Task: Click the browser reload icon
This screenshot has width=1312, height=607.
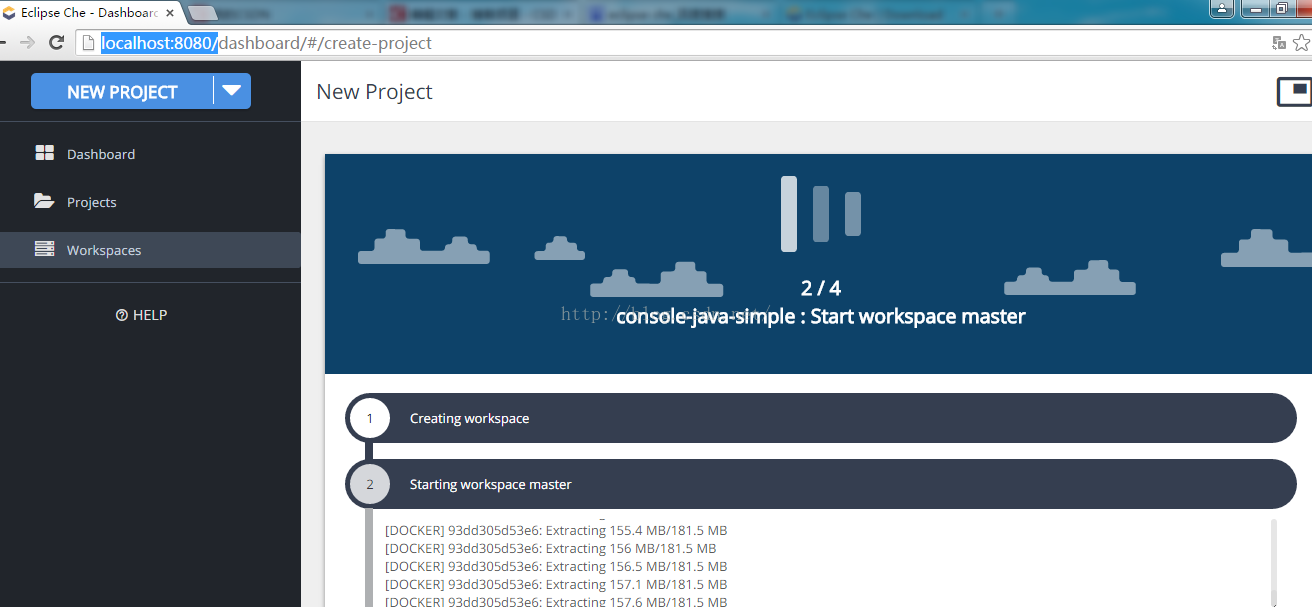Action: (x=56, y=43)
